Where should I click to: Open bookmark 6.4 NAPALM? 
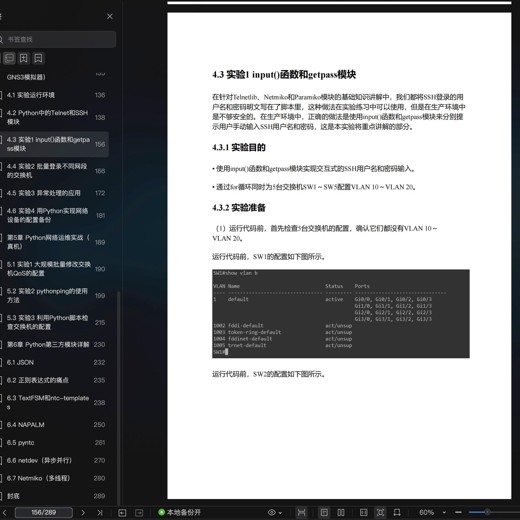[53, 425]
